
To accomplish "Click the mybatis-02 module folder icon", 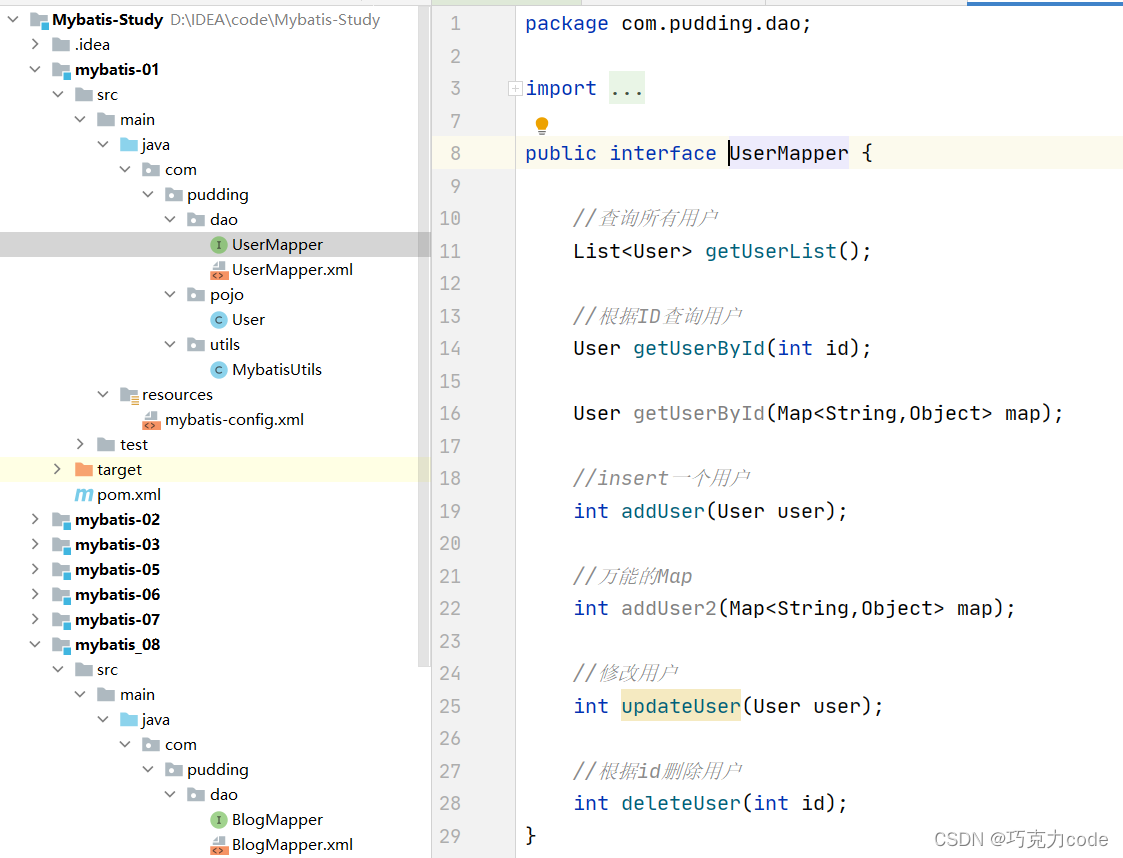I will pos(61,520).
